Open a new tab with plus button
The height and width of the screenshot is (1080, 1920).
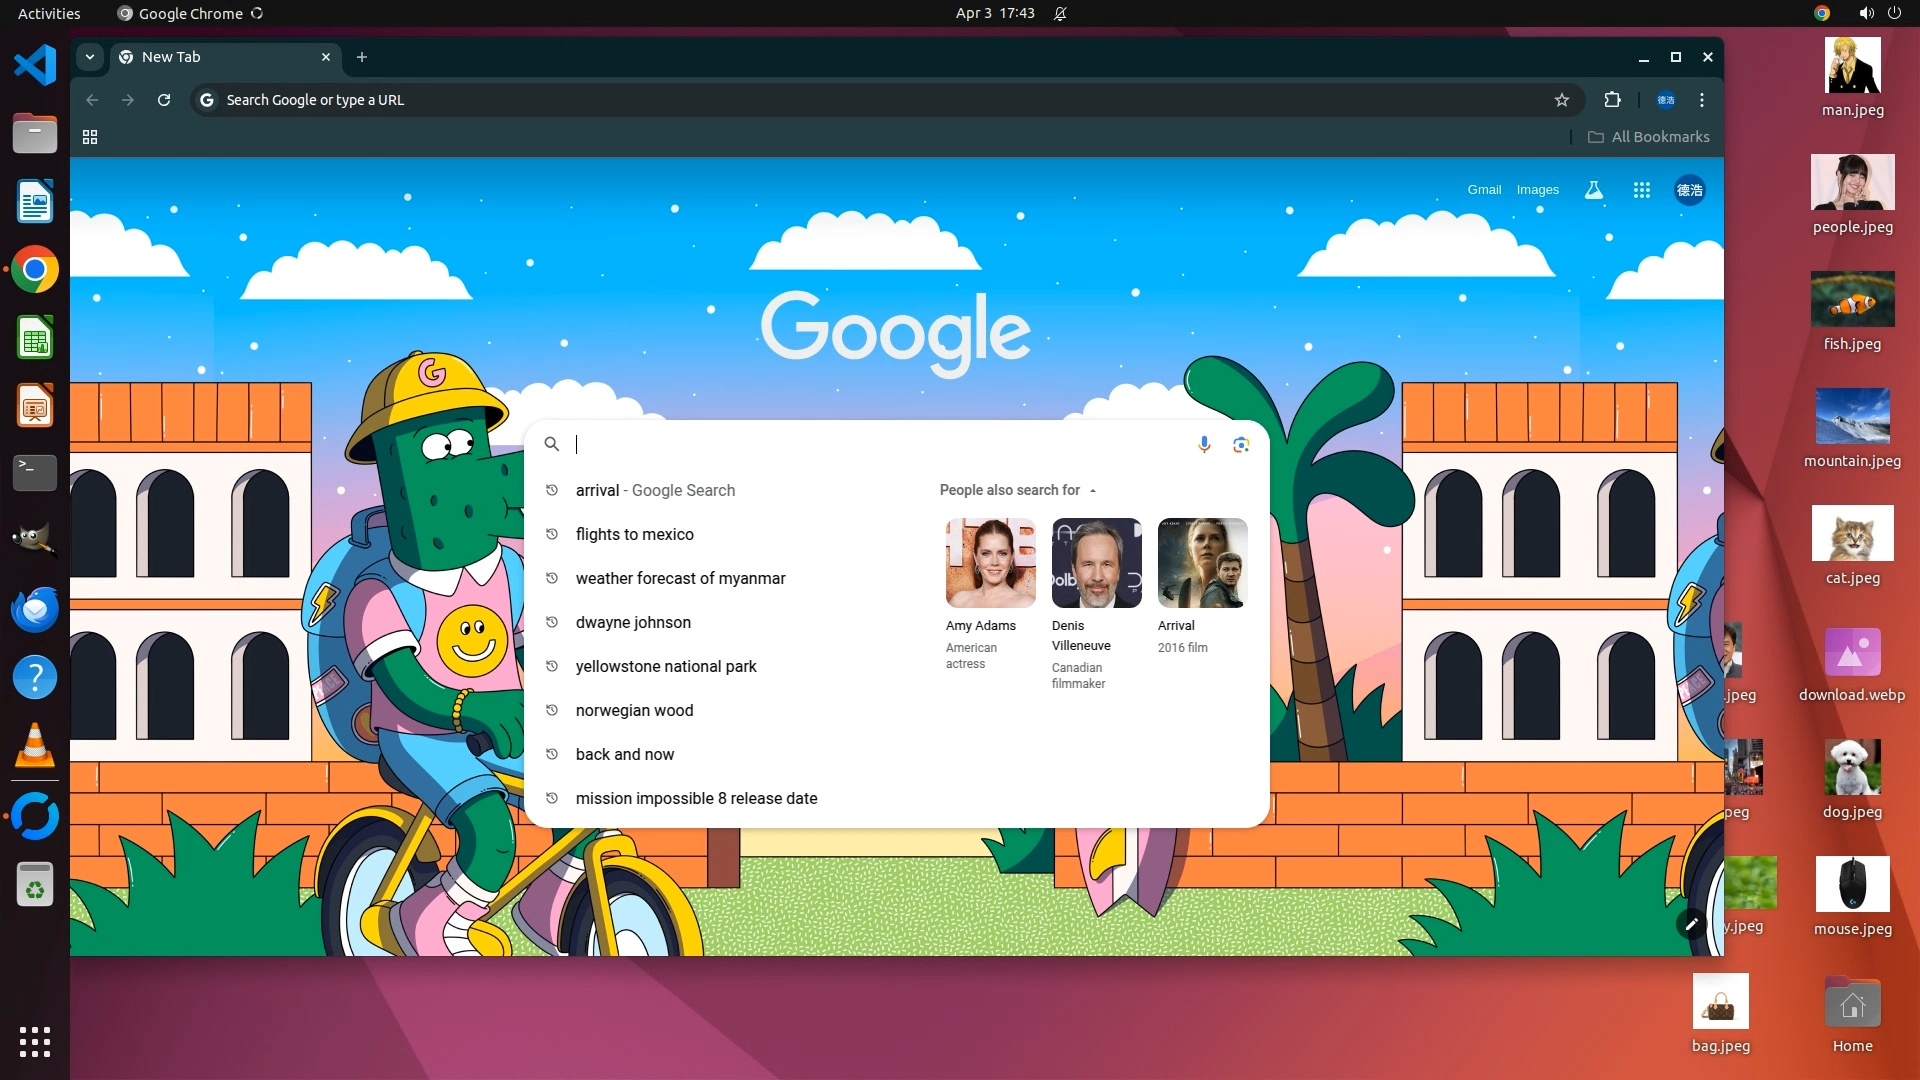(x=362, y=57)
